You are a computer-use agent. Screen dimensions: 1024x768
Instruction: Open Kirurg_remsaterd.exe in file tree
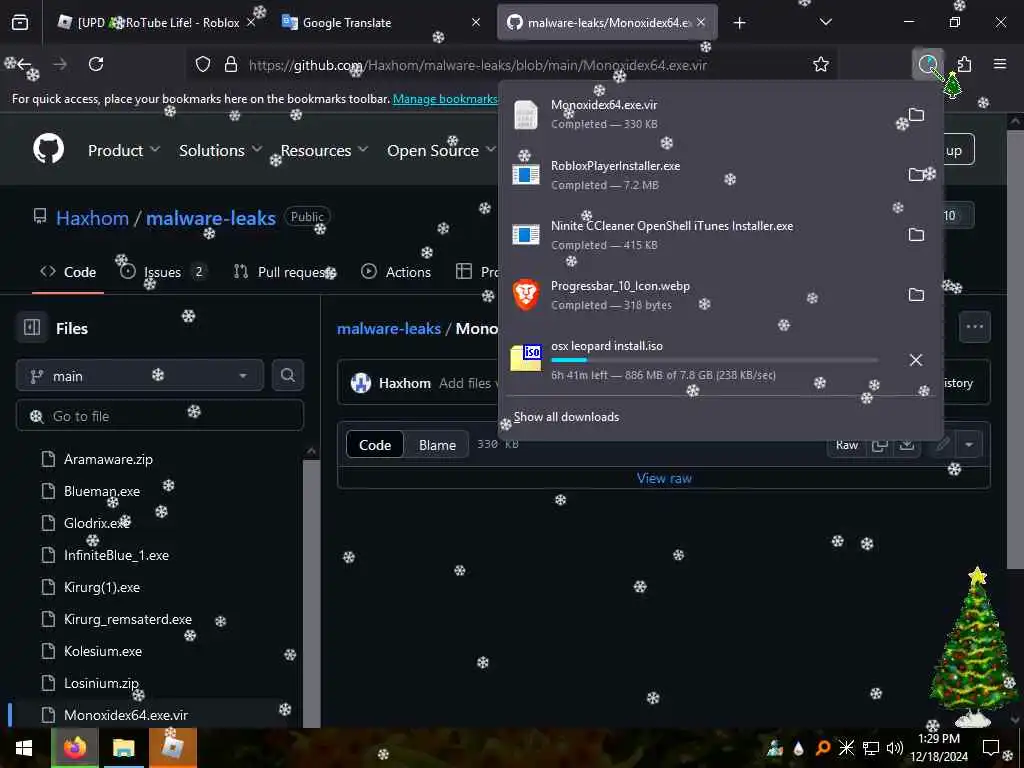[x=127, y=619]
